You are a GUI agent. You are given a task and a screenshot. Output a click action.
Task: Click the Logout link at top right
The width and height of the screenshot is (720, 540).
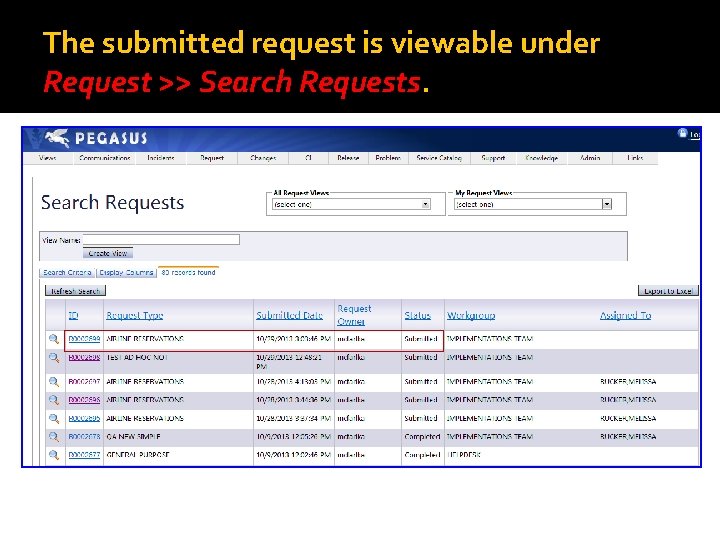point(695,135)
